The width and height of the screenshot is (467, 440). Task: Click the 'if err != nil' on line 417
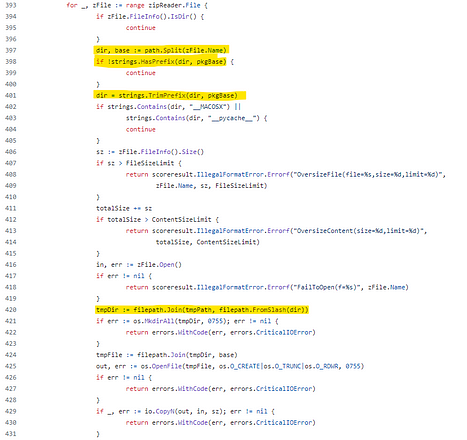(124, 276)
